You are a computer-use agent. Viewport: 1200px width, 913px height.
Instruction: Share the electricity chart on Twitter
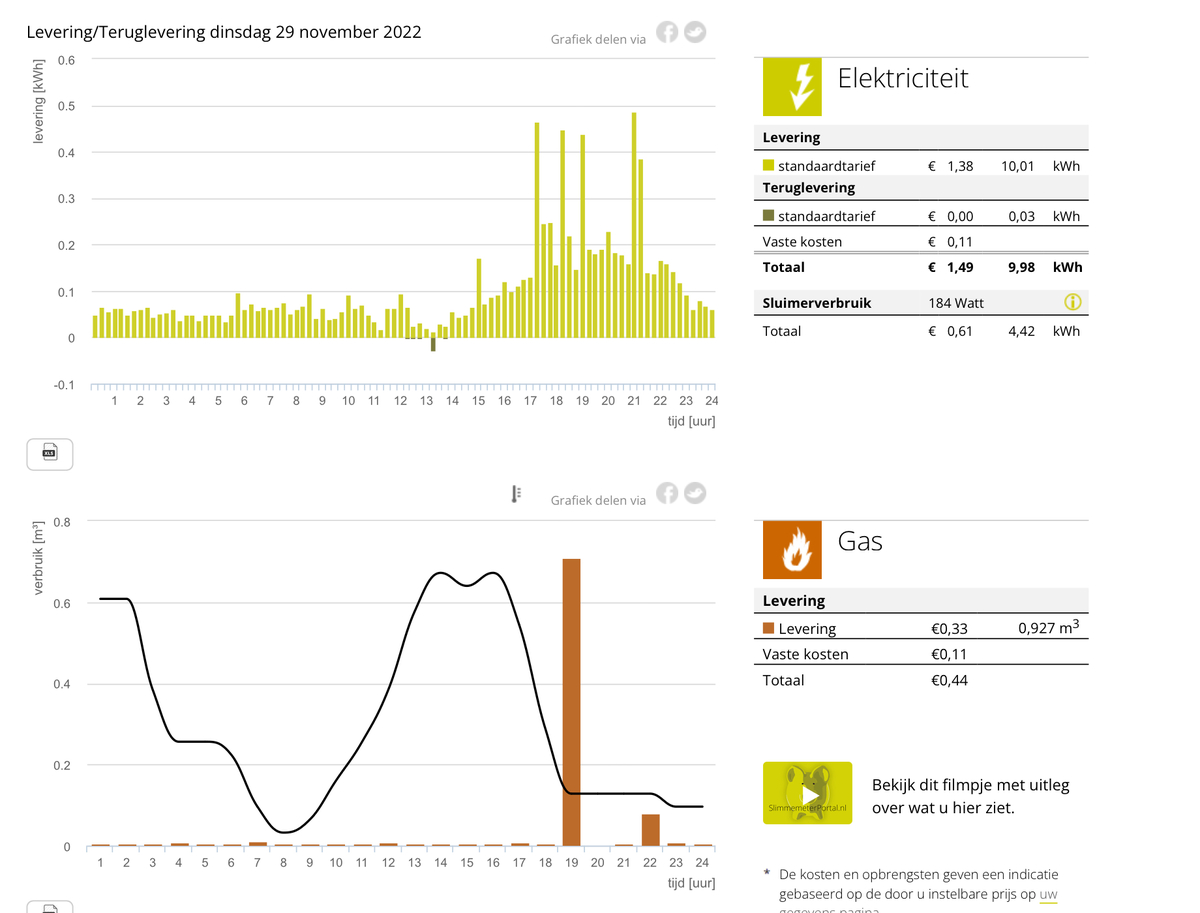pyautogui.click(x=695, y=32)
